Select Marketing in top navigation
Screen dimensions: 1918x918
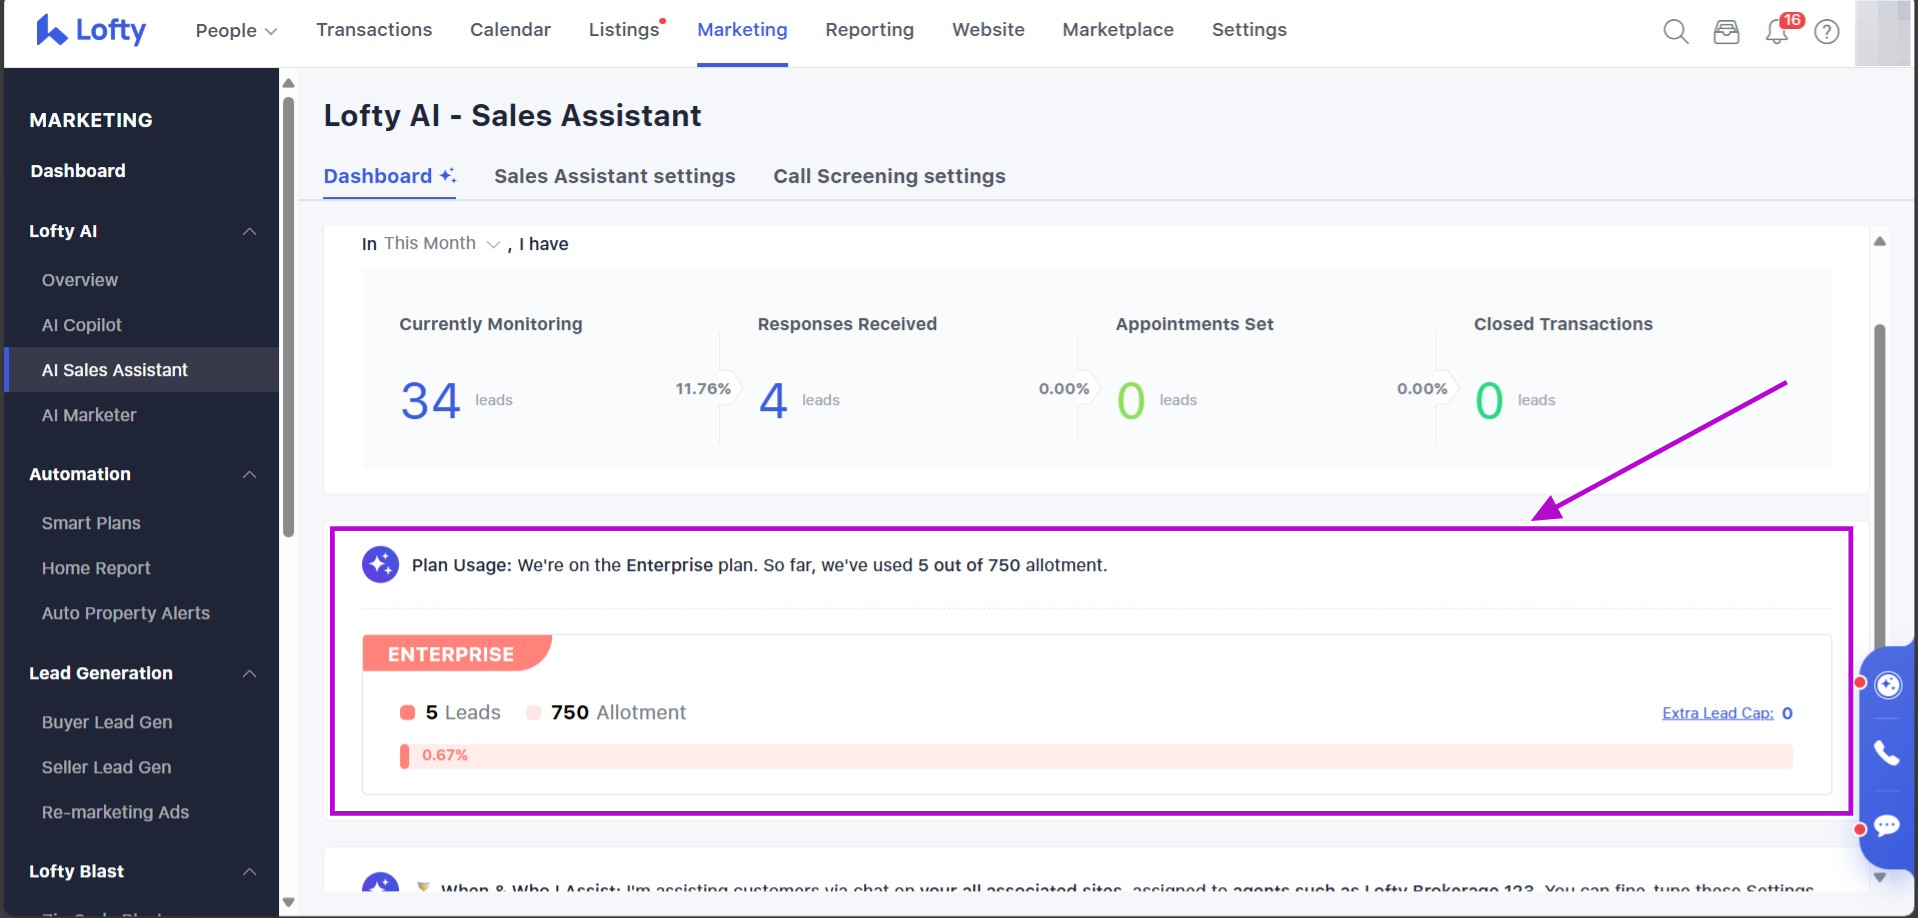click(742, 30)
